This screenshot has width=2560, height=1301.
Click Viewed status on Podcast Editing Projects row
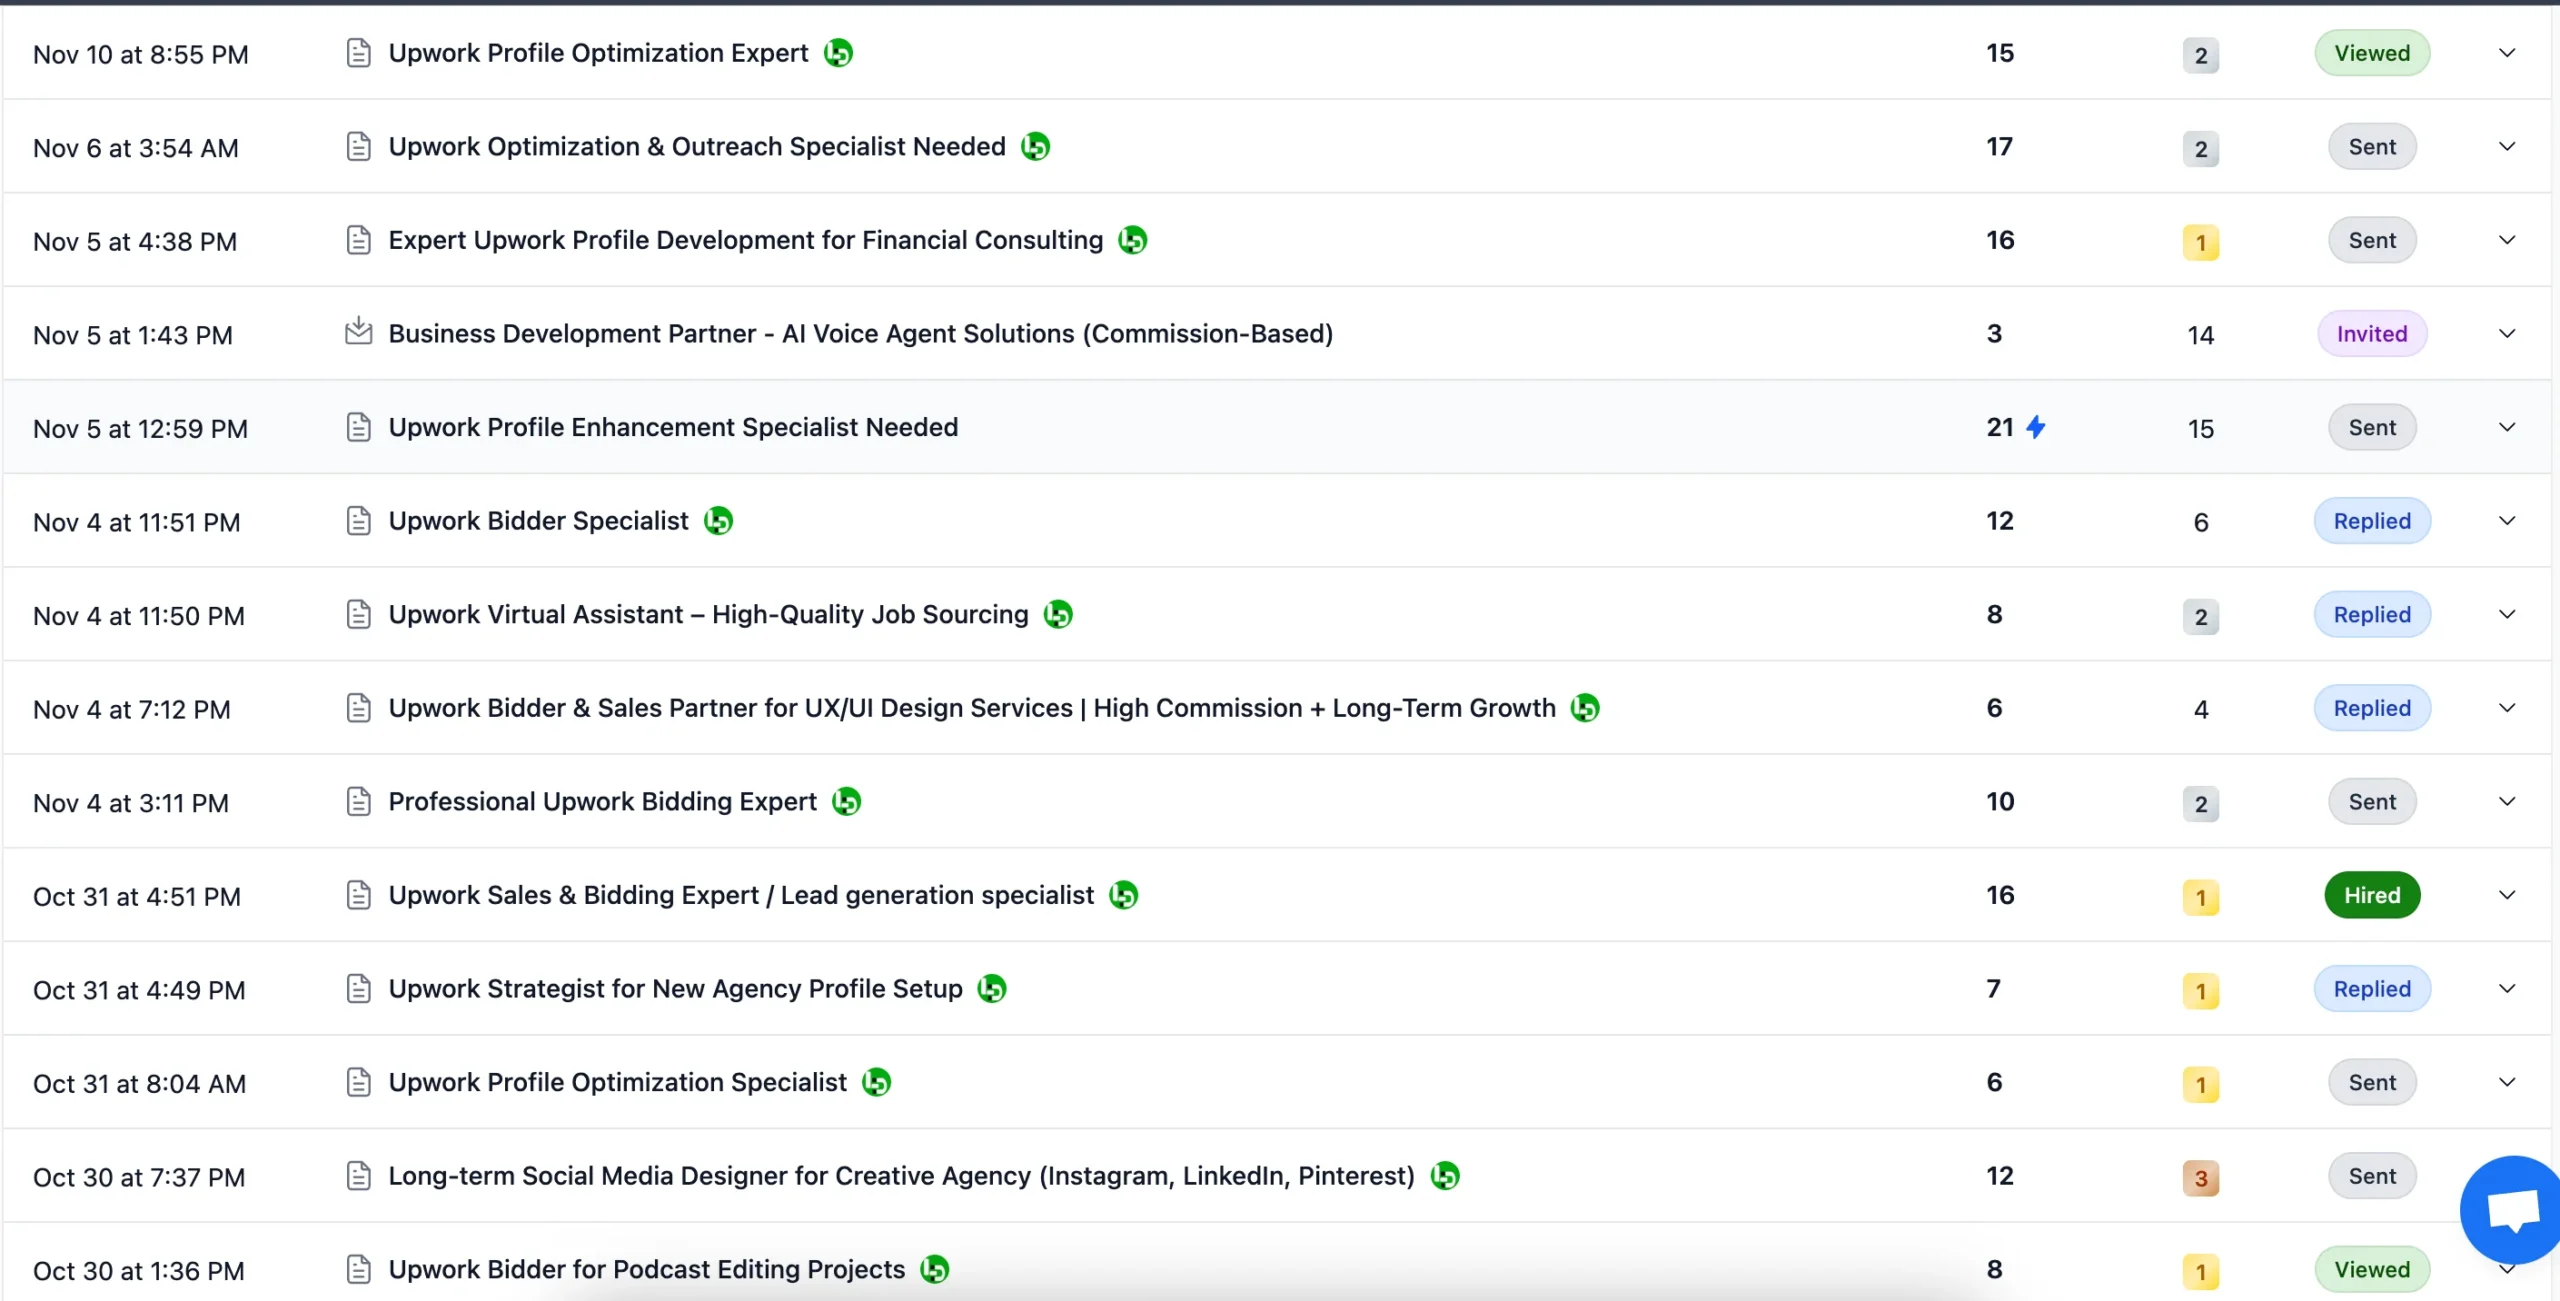point(2371,1270)
